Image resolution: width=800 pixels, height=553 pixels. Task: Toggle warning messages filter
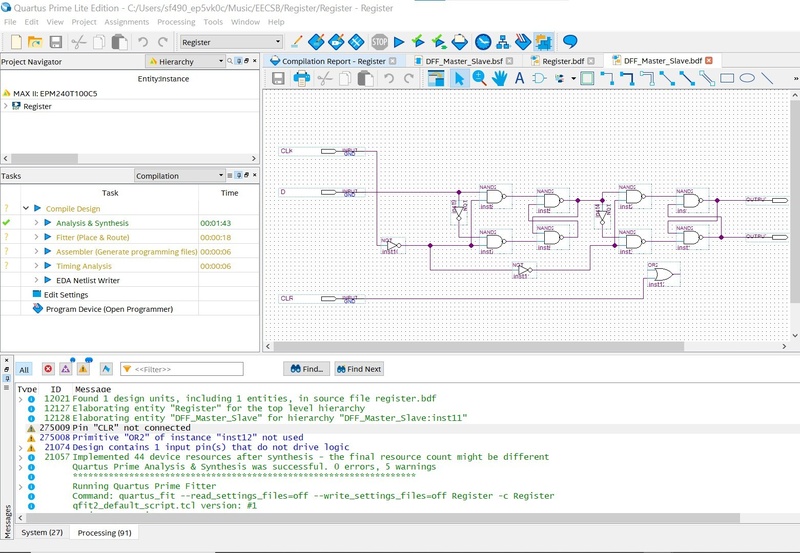click(x=84, y=369)
